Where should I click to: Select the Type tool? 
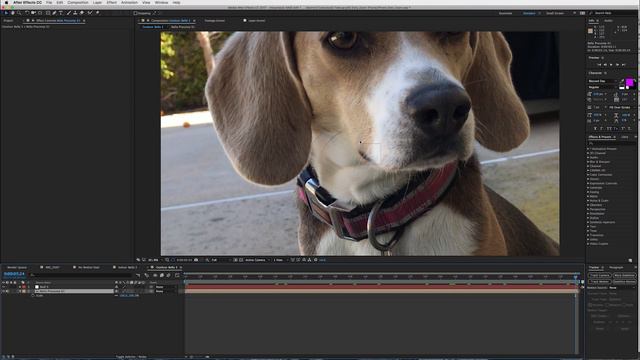click(x=61, y=13)
